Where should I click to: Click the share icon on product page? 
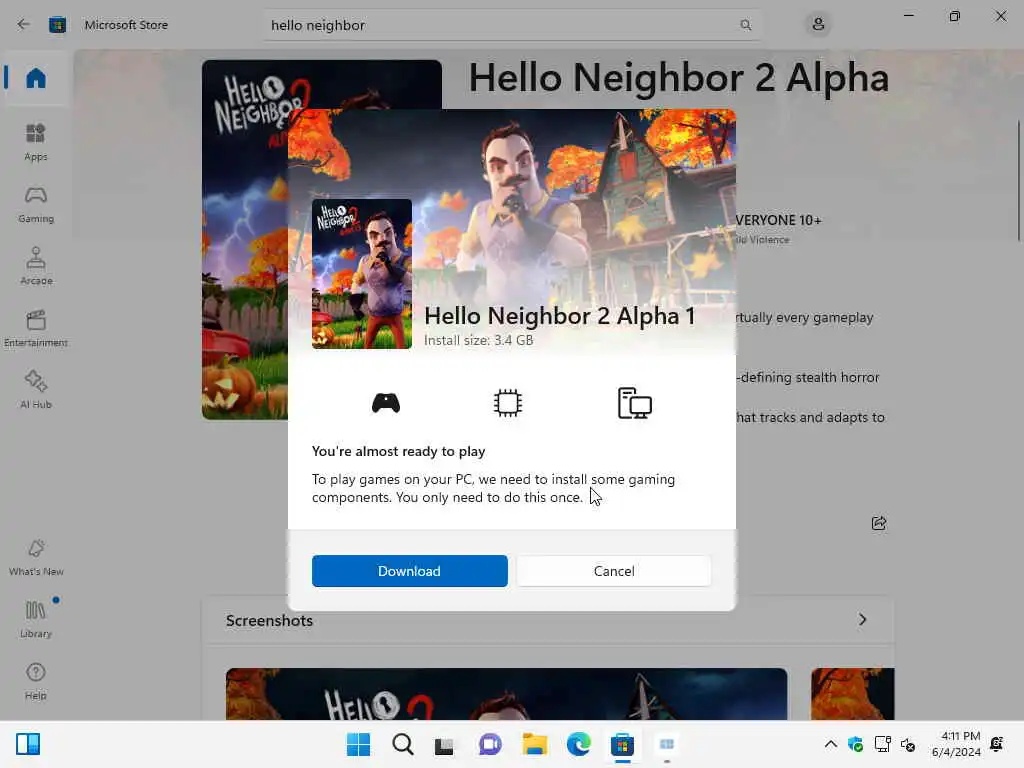point(879,523)
